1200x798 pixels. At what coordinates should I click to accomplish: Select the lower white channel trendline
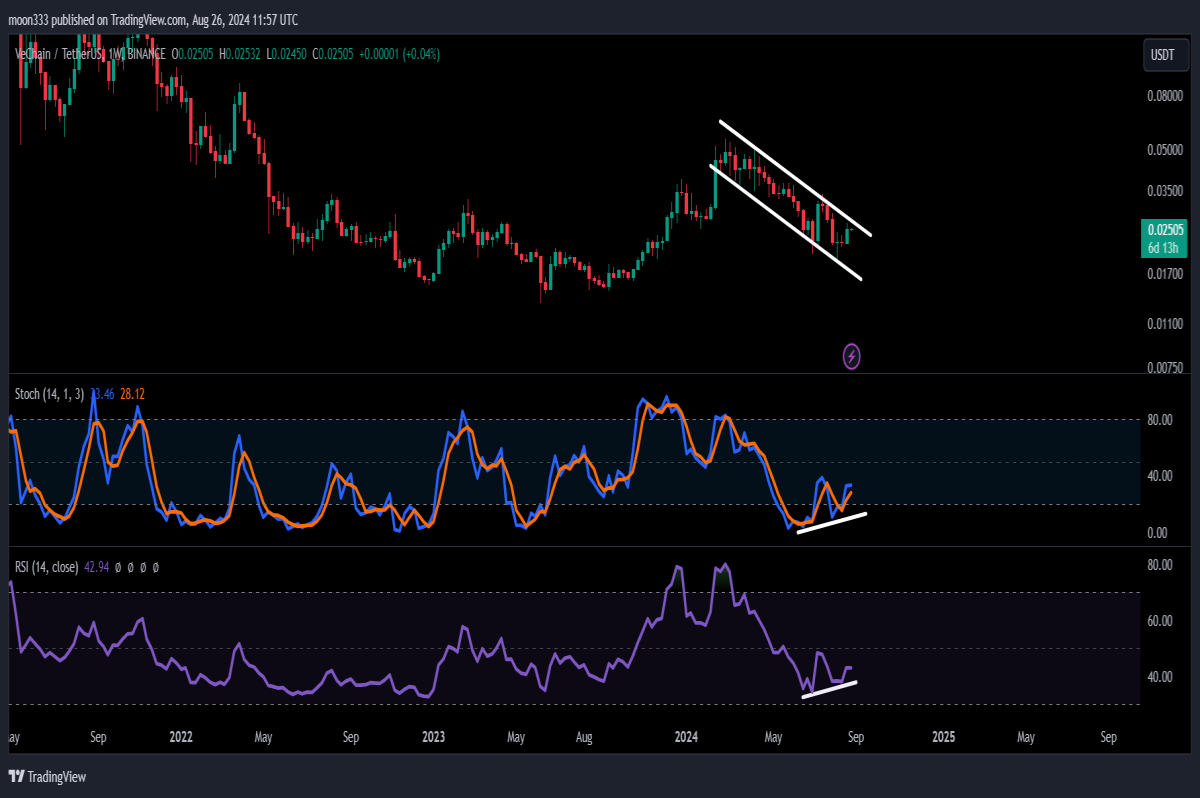pyautogui.click(x=785, y=222)
